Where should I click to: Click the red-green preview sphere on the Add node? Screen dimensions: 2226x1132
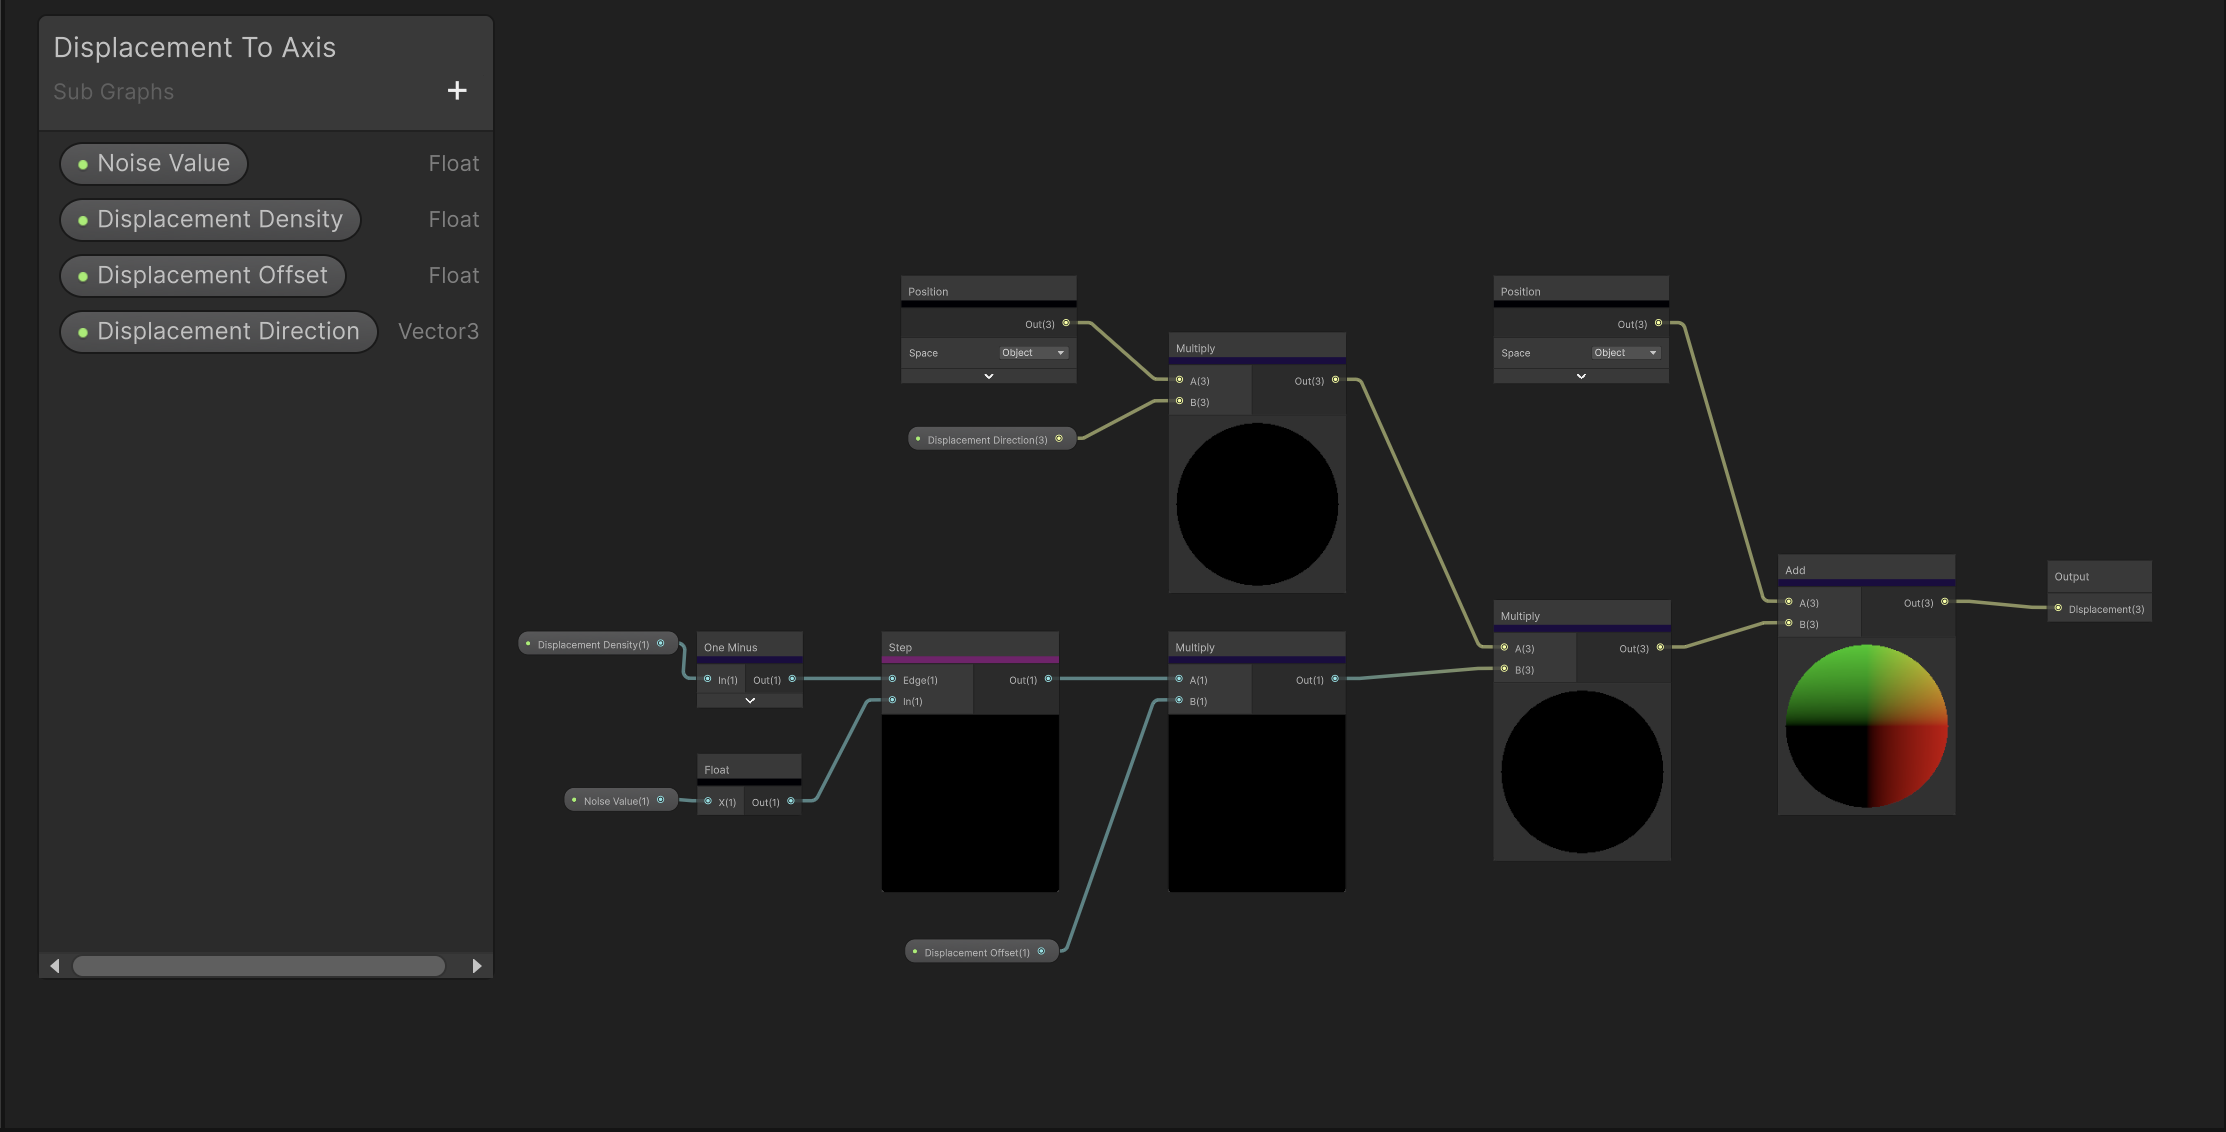[x=1866, y=725]
